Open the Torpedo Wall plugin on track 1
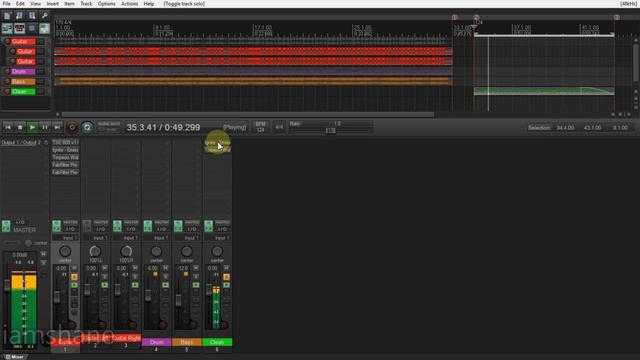Viewport: 640px width, 360px height. coord(65,157)
